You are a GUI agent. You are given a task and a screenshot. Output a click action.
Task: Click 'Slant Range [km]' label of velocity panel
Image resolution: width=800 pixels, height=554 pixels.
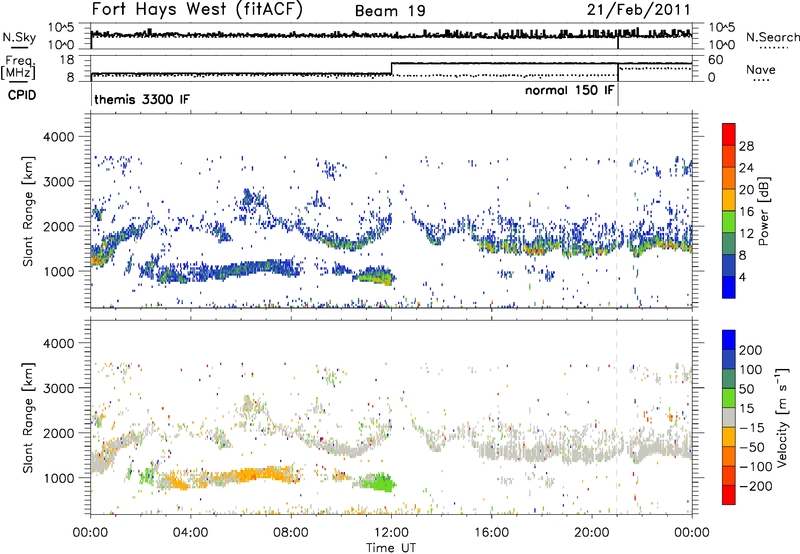pyautogui.click(x=28, y=417)
